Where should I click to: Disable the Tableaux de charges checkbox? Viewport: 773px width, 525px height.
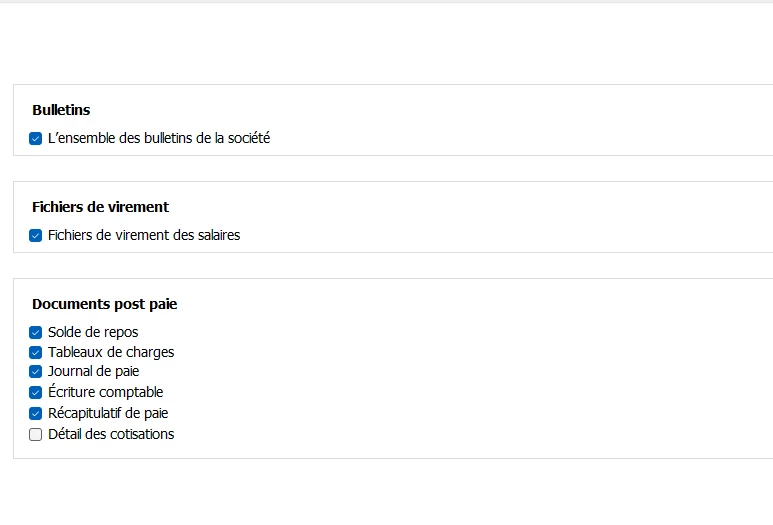36,353
